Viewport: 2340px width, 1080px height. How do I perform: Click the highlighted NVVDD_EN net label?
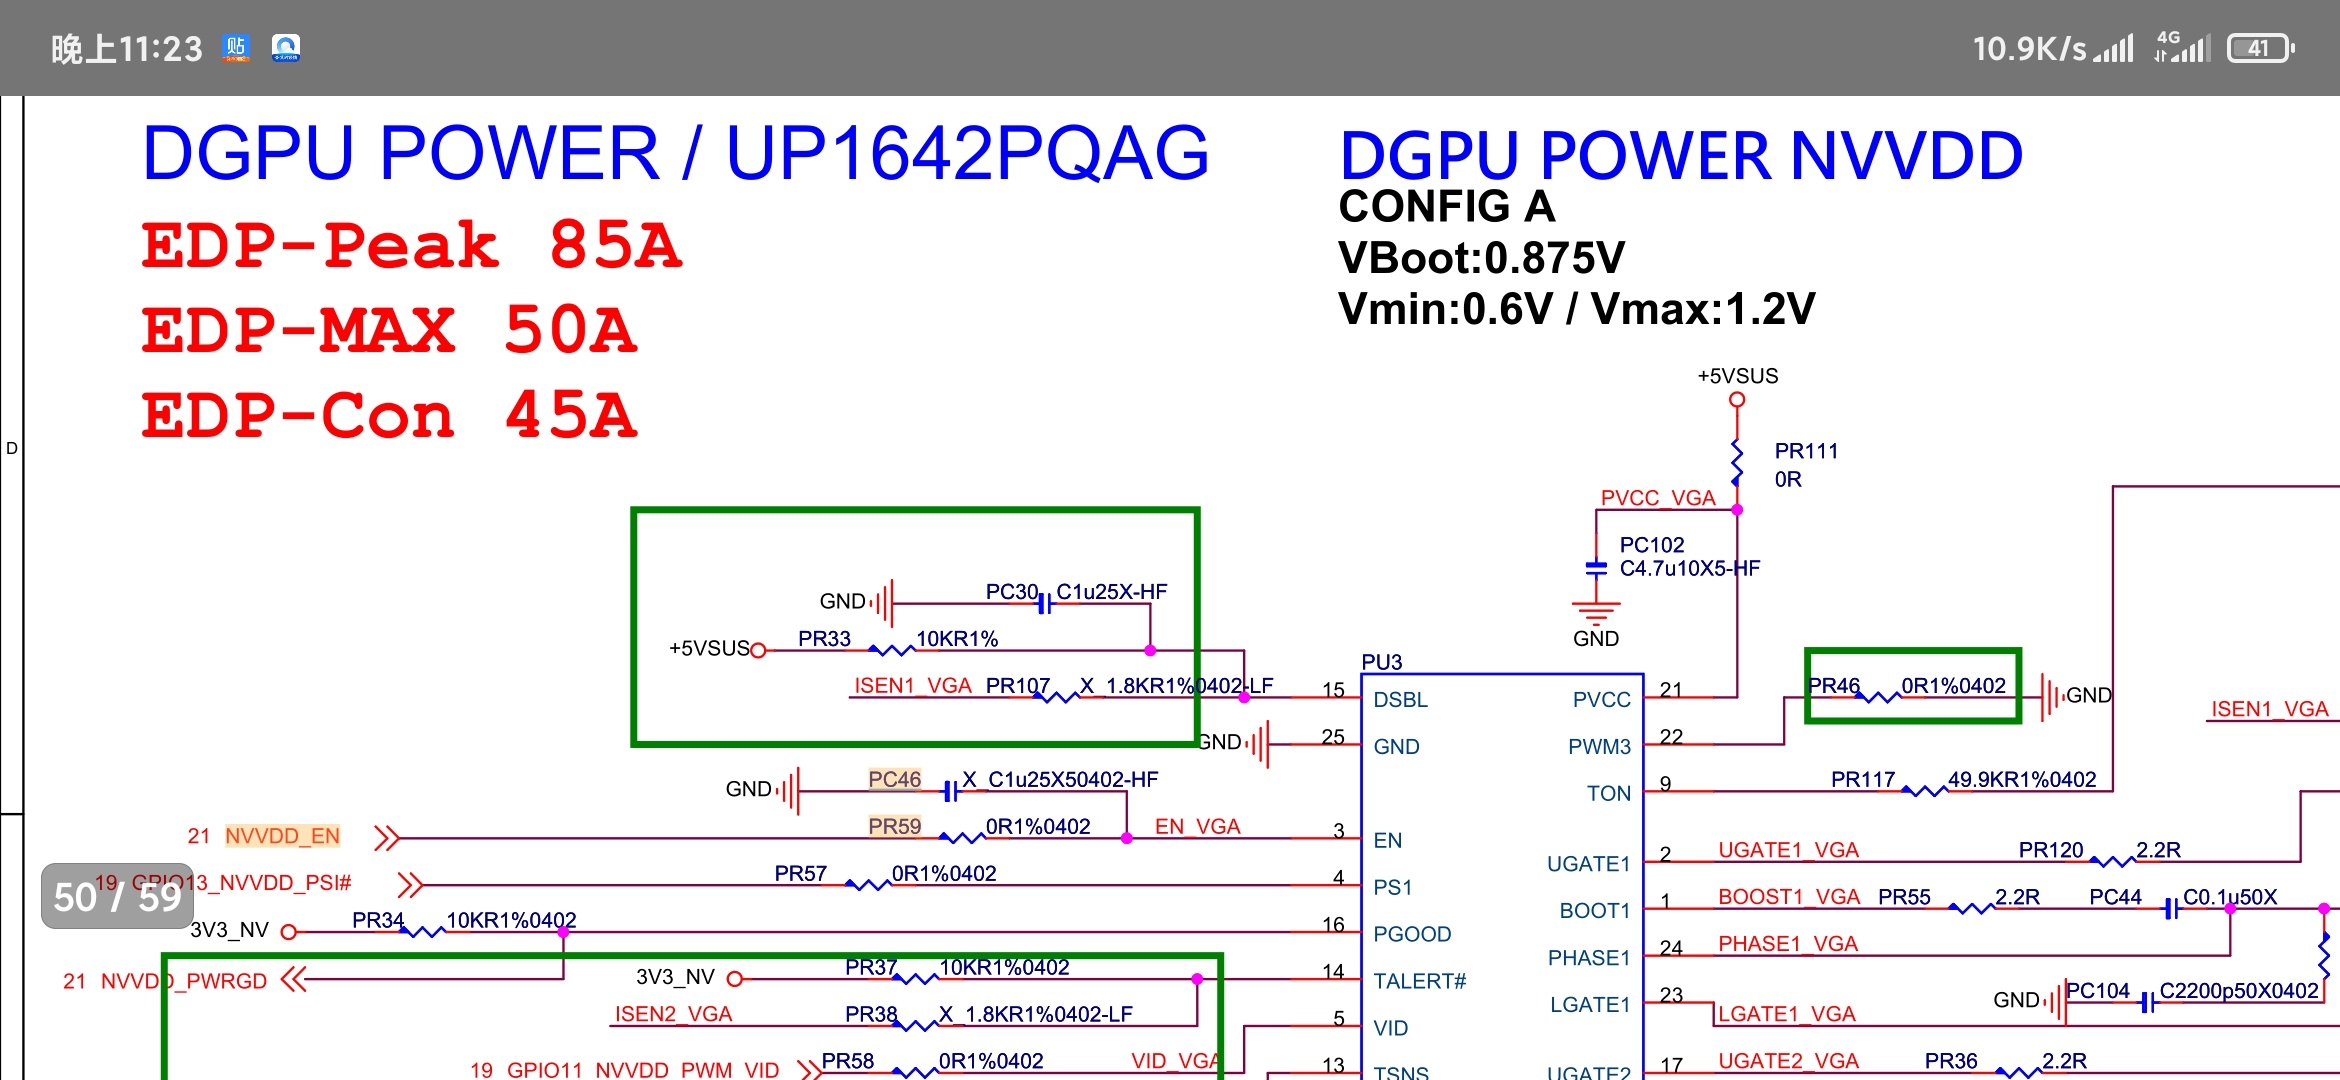[x=282, y=836]
